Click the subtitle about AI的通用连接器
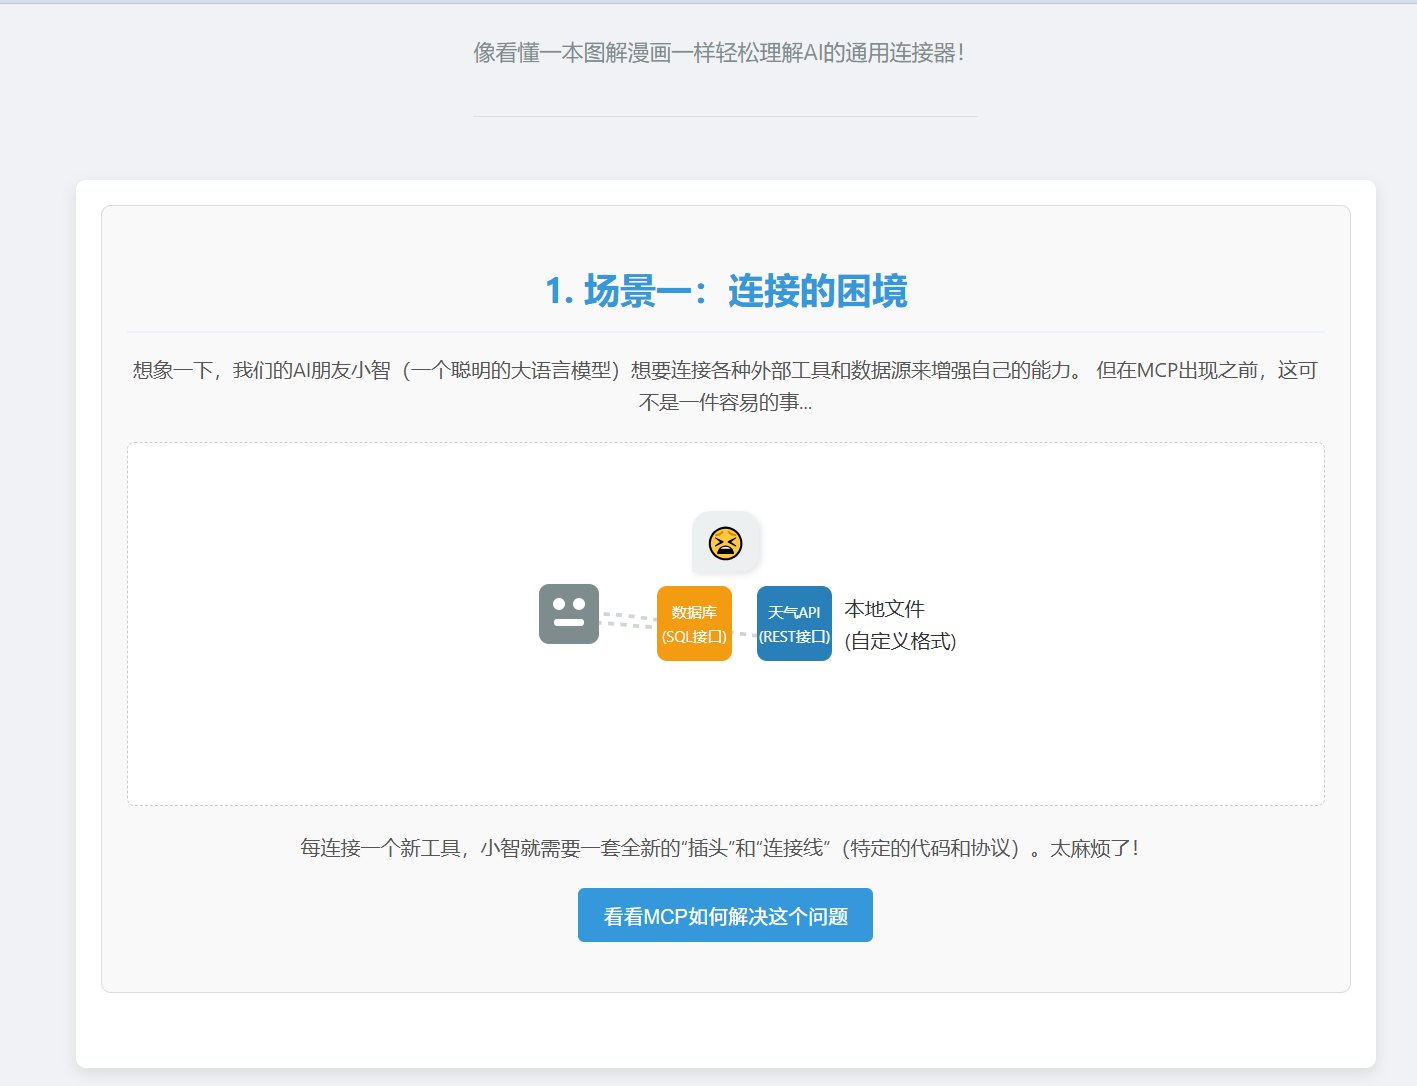This screenshot has height=1086, width=1417. point(719,53)
